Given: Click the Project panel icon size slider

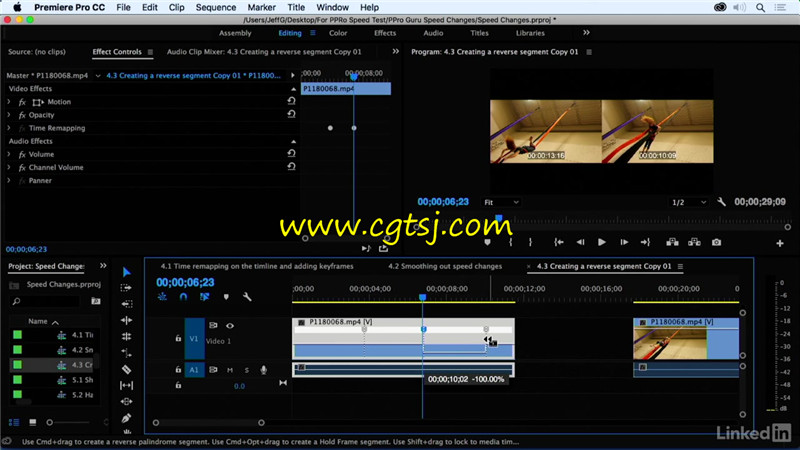Looking at the screenshot, I should pyautogui.click(x=68, y=422).
